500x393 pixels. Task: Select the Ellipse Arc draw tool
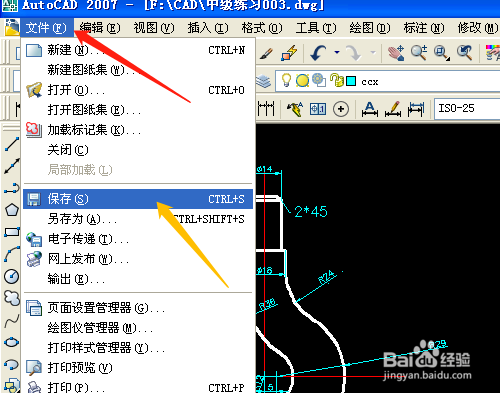click(12, 364)
